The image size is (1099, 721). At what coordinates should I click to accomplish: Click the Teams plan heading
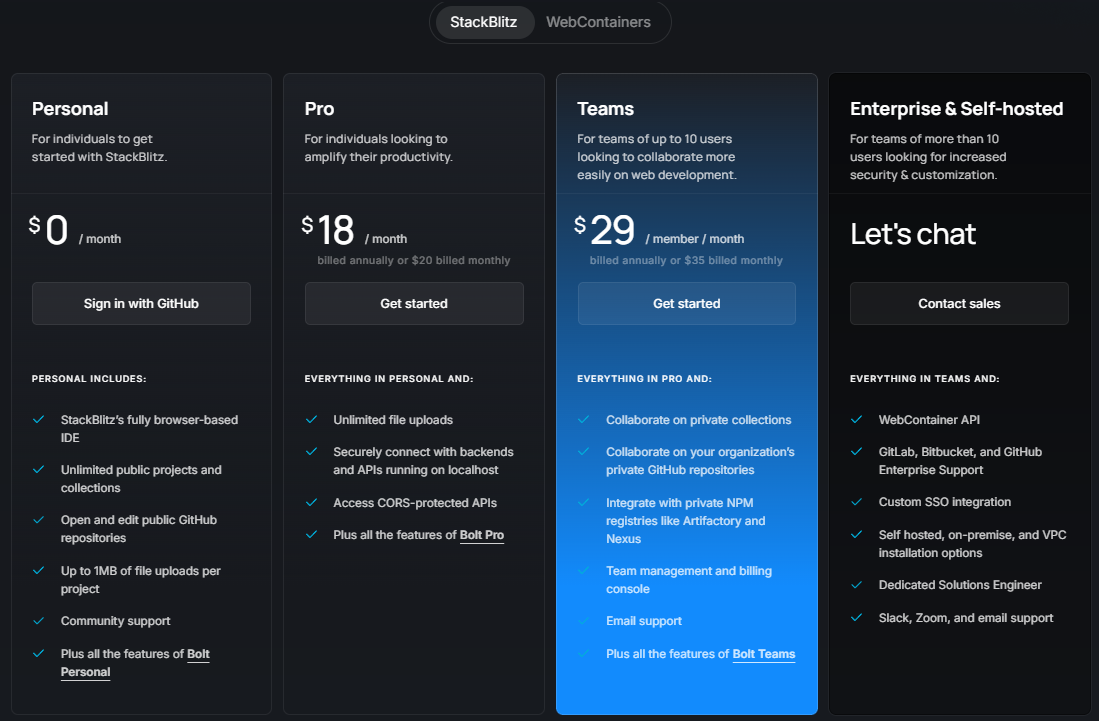[x=606, y=109]
